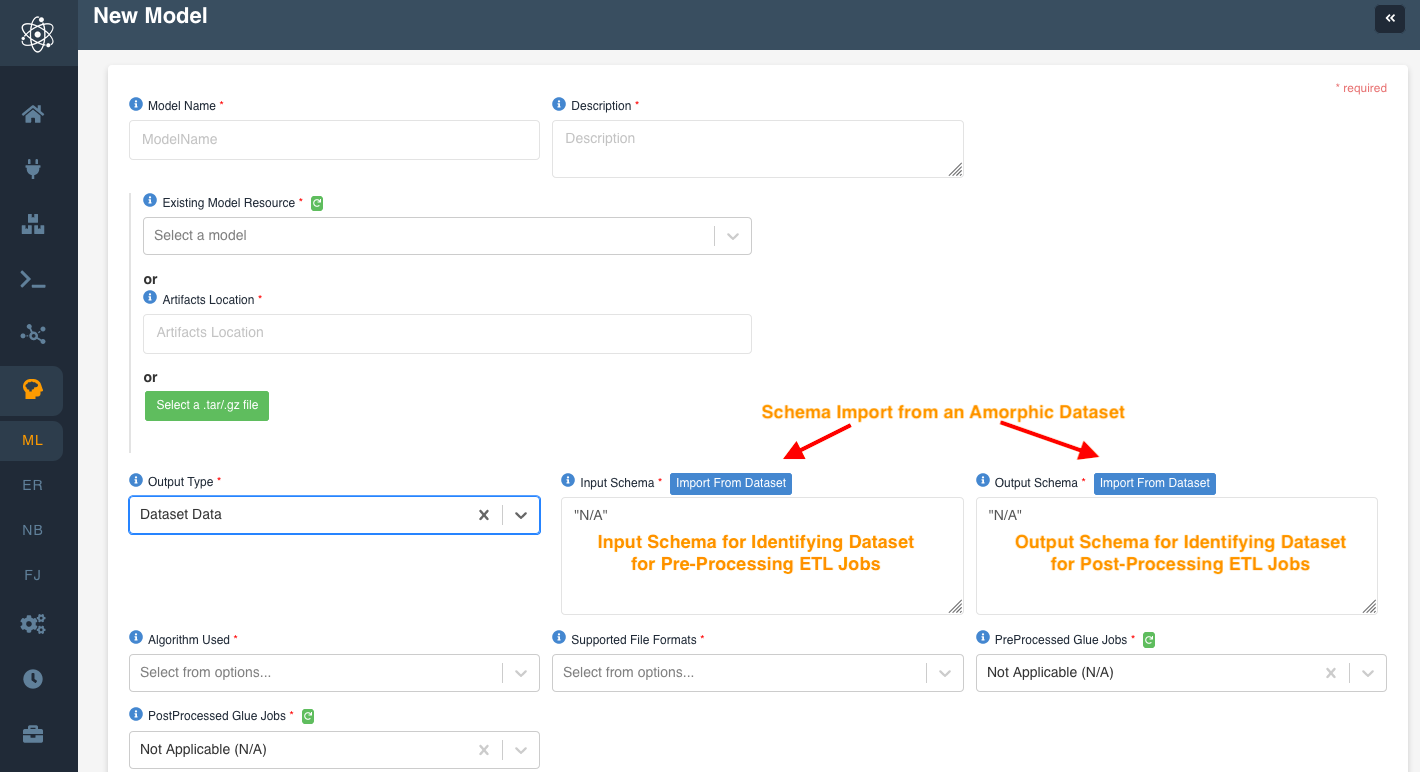Refresh the PostProcessed Glue Jobs list
1420x772 pixels.
[x=308, y=716]
